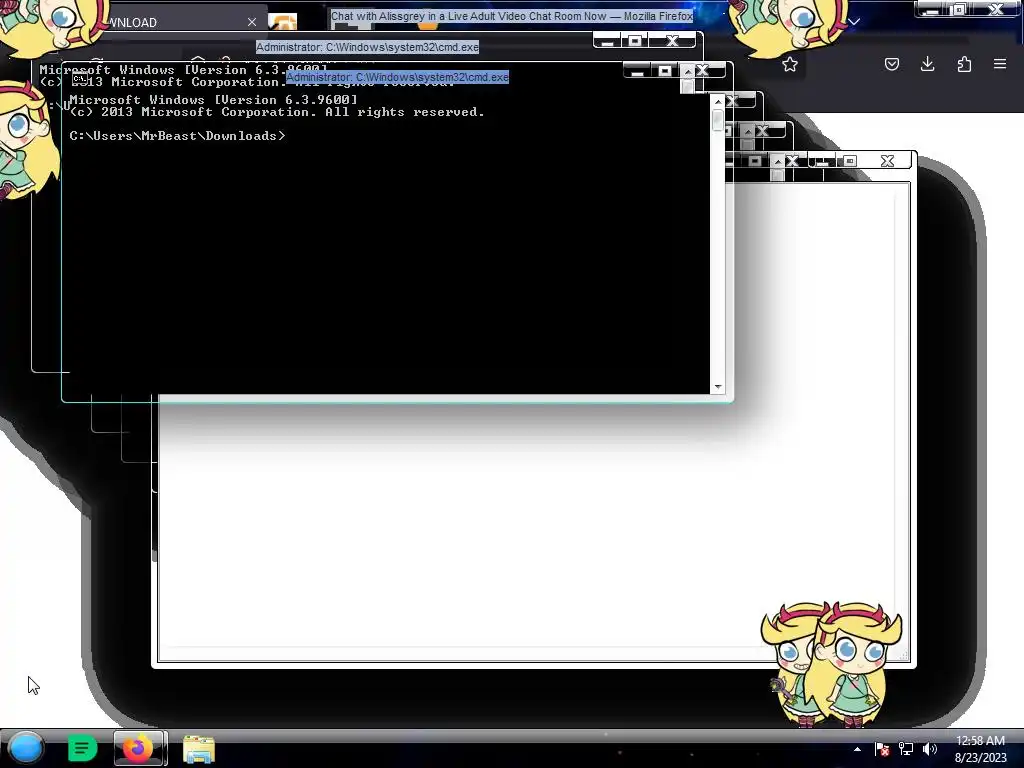Screen dimensions: 1024x768
Task: Open the Firefox hamburger application menu
Action: [1000, 64]
